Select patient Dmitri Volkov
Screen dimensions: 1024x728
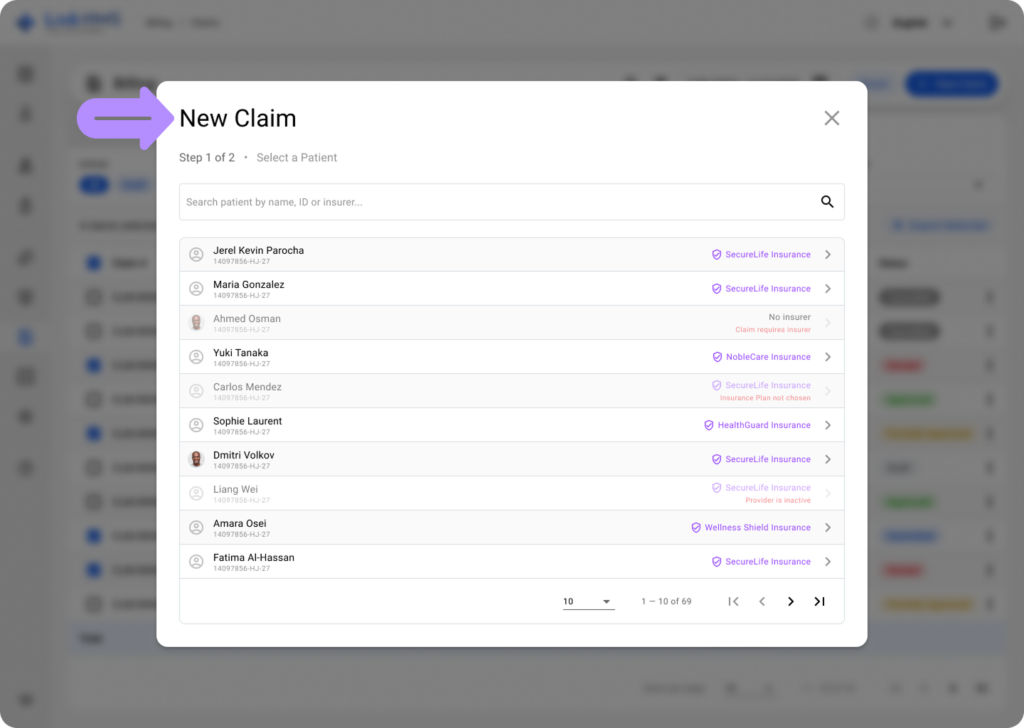pos(511,459)
